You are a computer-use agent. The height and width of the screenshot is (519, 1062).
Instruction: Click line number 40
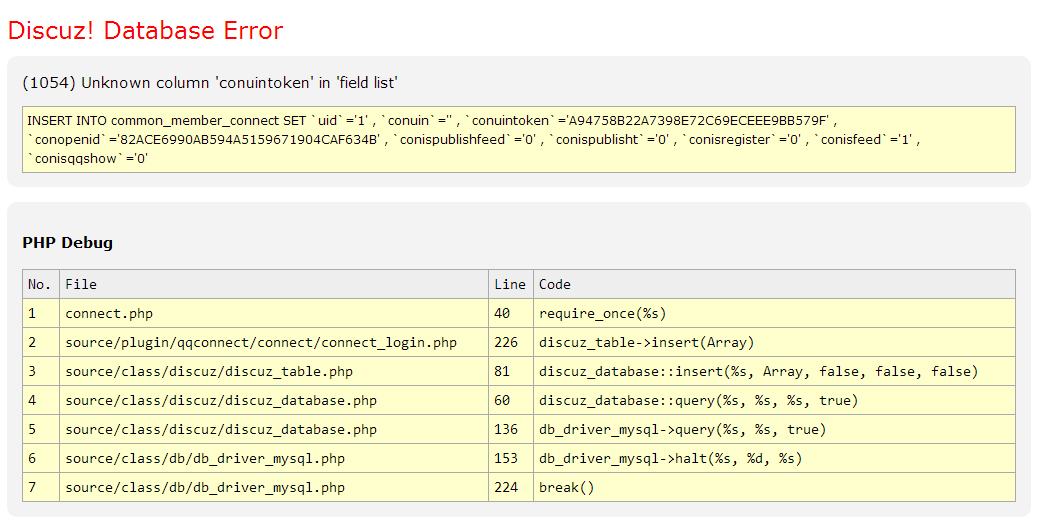coord(511,314)
